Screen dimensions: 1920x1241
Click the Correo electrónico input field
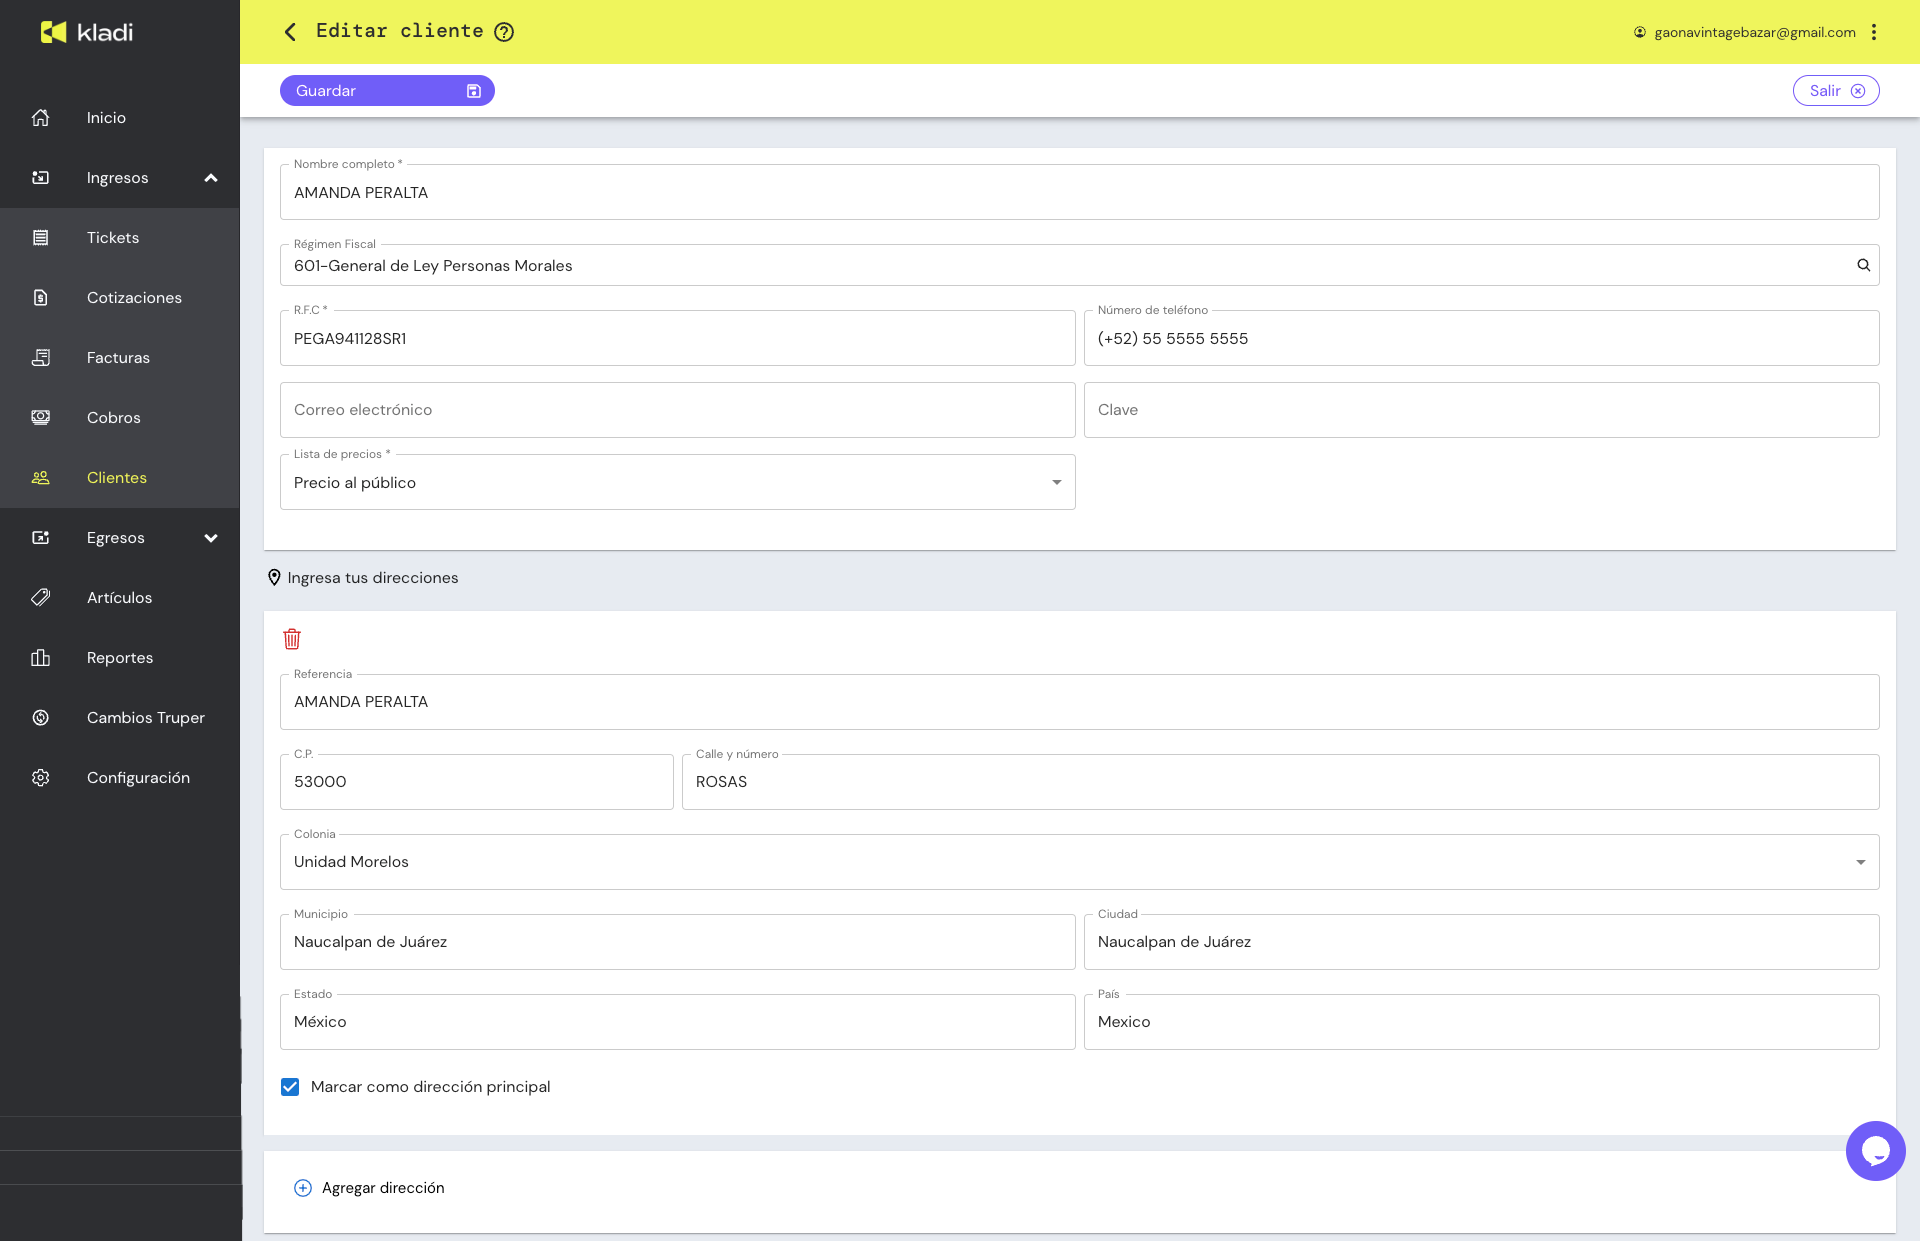click(677, 409)
